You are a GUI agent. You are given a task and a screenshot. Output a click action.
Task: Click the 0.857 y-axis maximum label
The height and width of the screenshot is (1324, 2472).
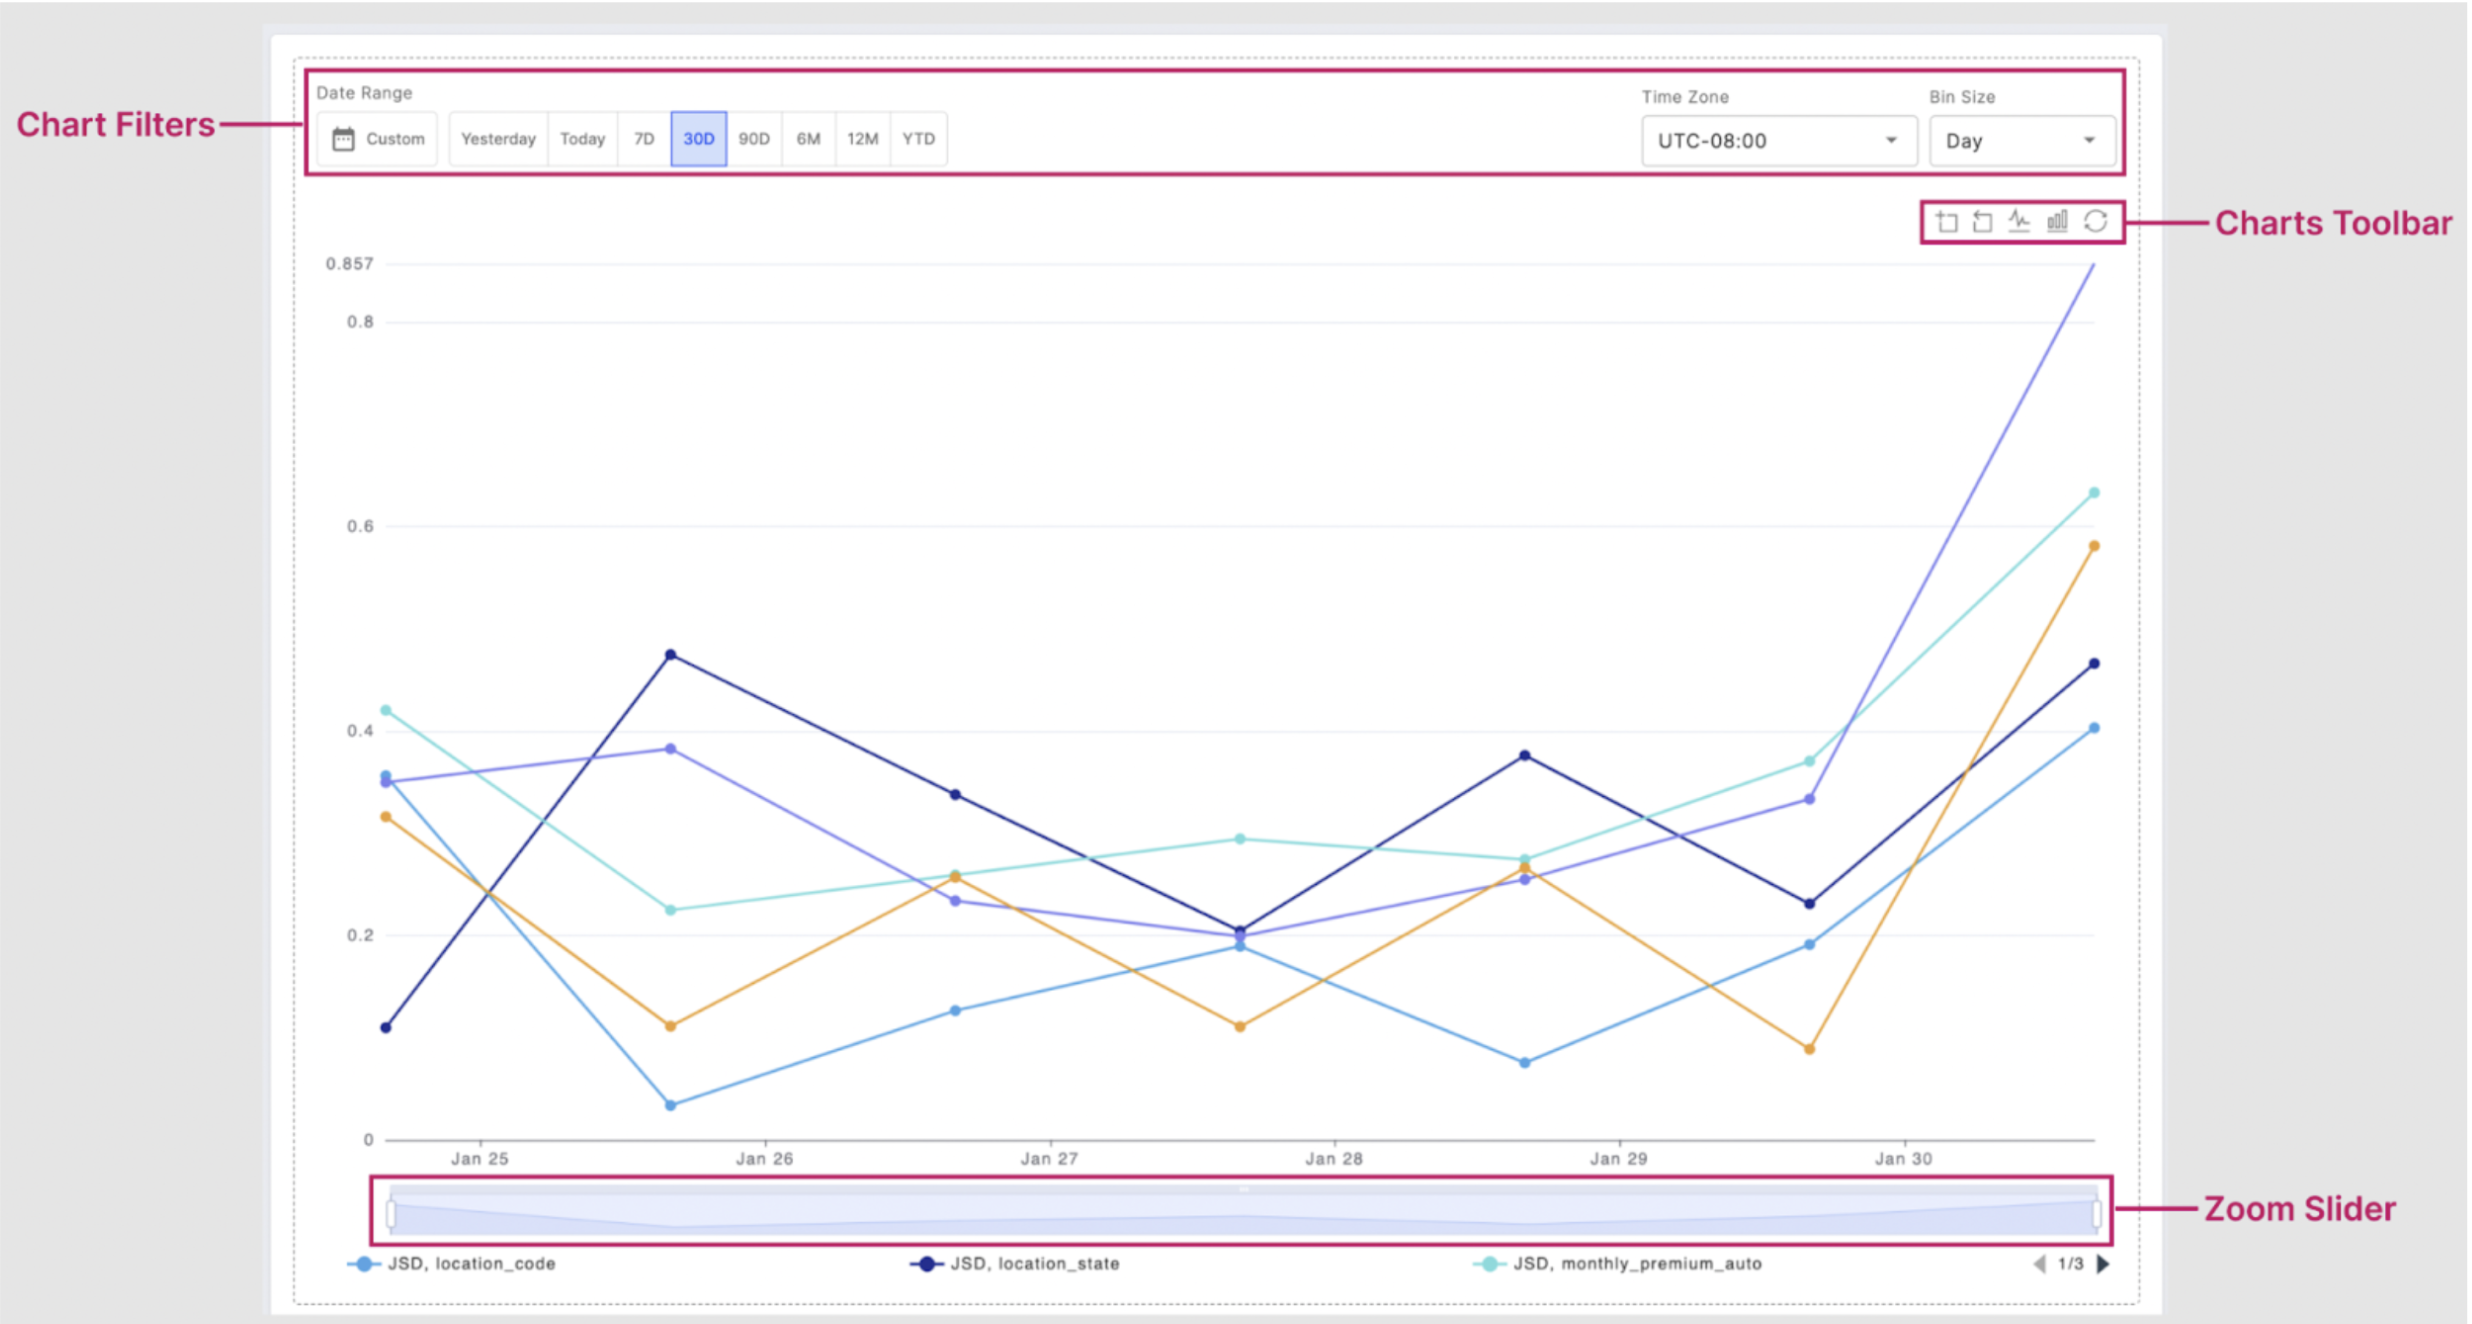click(349, 264)
